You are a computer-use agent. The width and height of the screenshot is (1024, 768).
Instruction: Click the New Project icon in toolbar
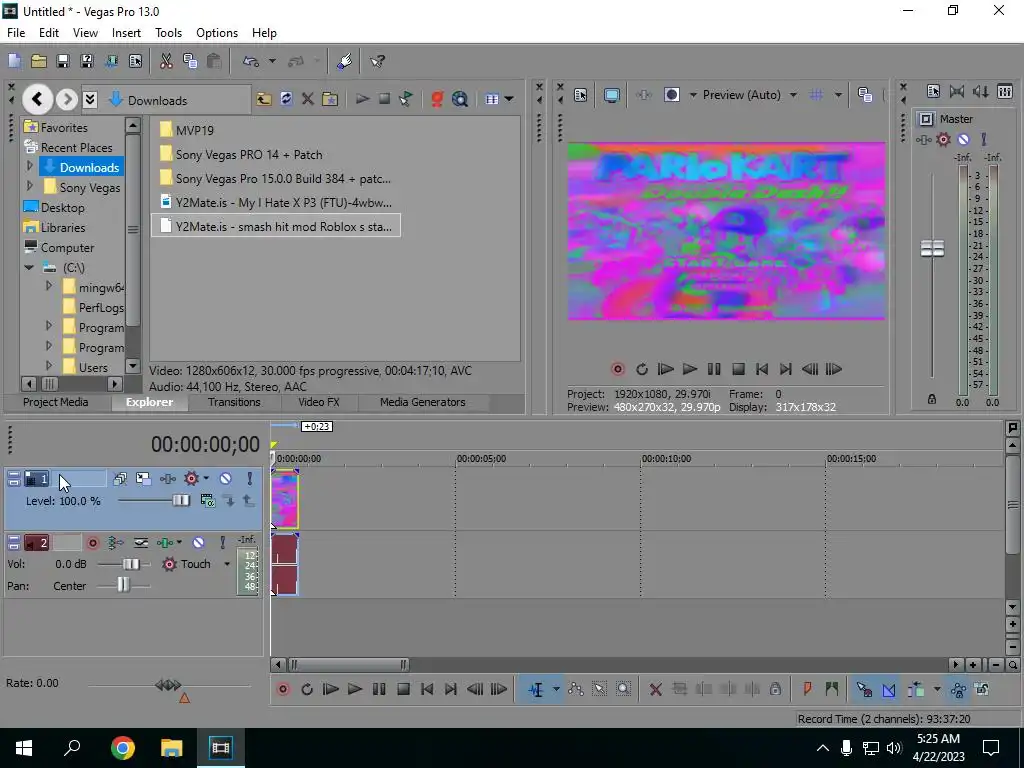pos(14,61)
